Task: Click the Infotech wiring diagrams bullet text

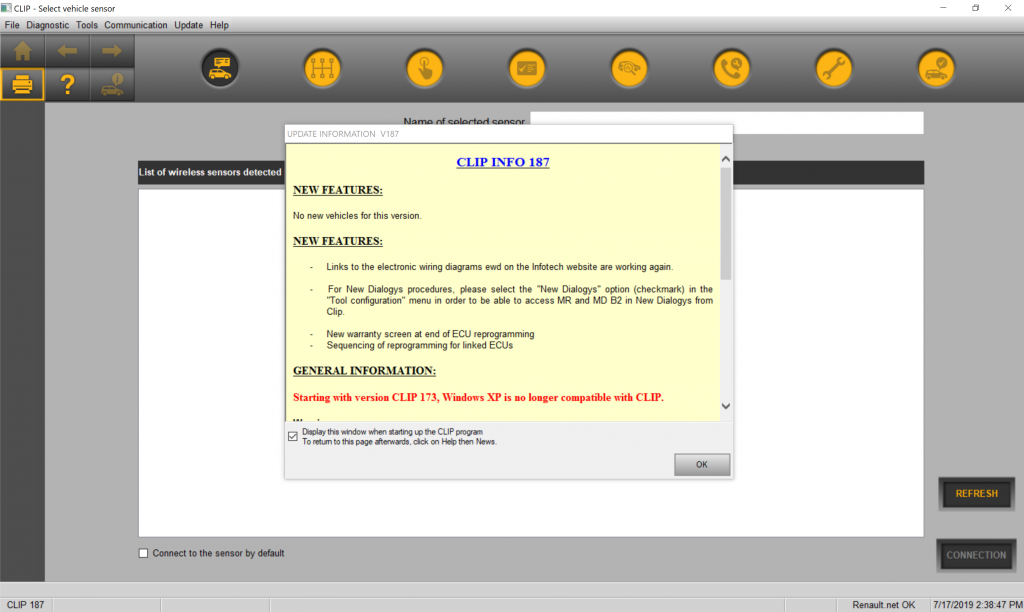Action: click(500, 266)
